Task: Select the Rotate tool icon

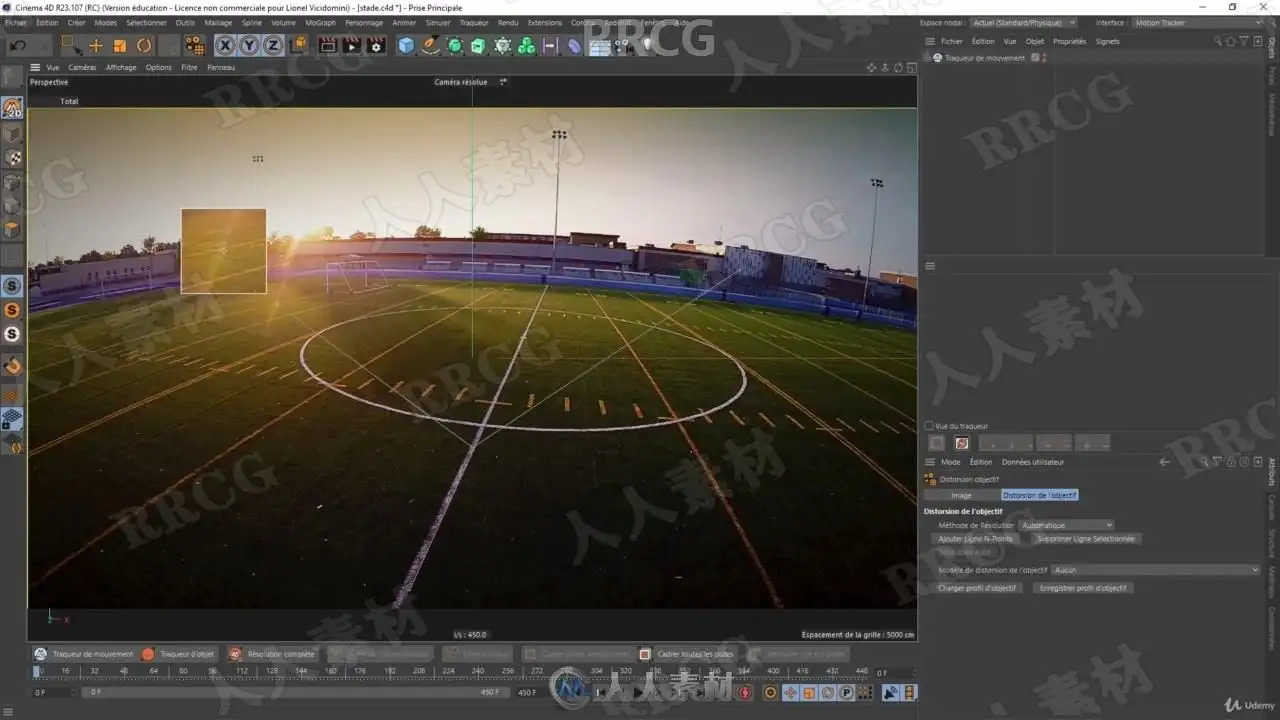Action: (144, 45)
